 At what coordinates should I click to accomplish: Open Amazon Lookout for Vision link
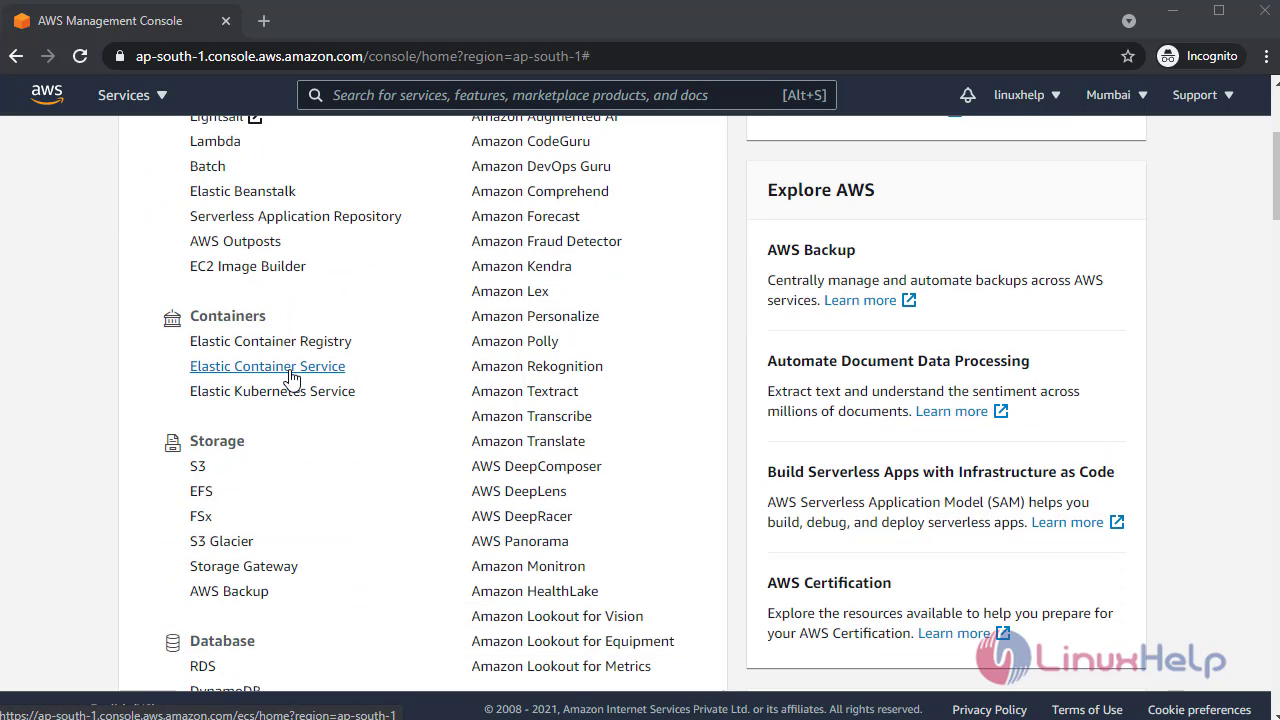(x=557, y=616)
